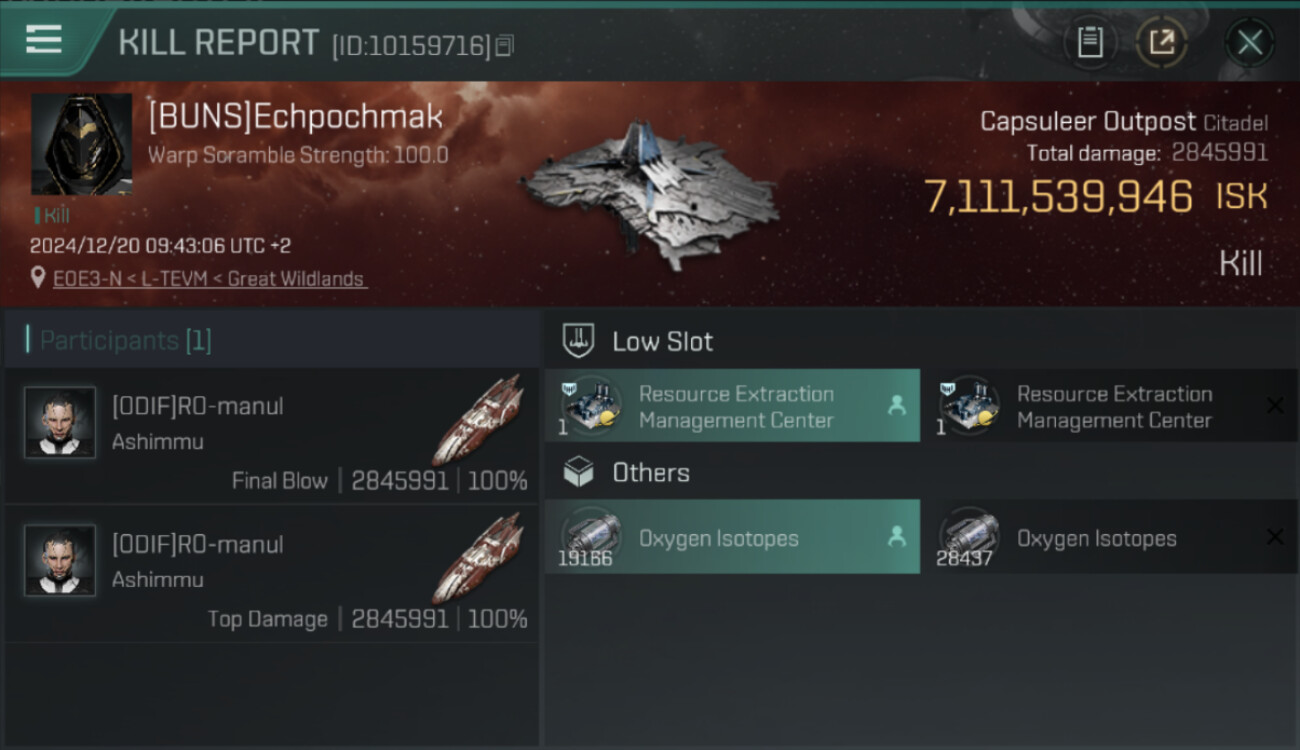Viewport: 1300px width, 750px height.
Task: Click the 7,111,539,946 ISK value
Action: (1096, 197)
